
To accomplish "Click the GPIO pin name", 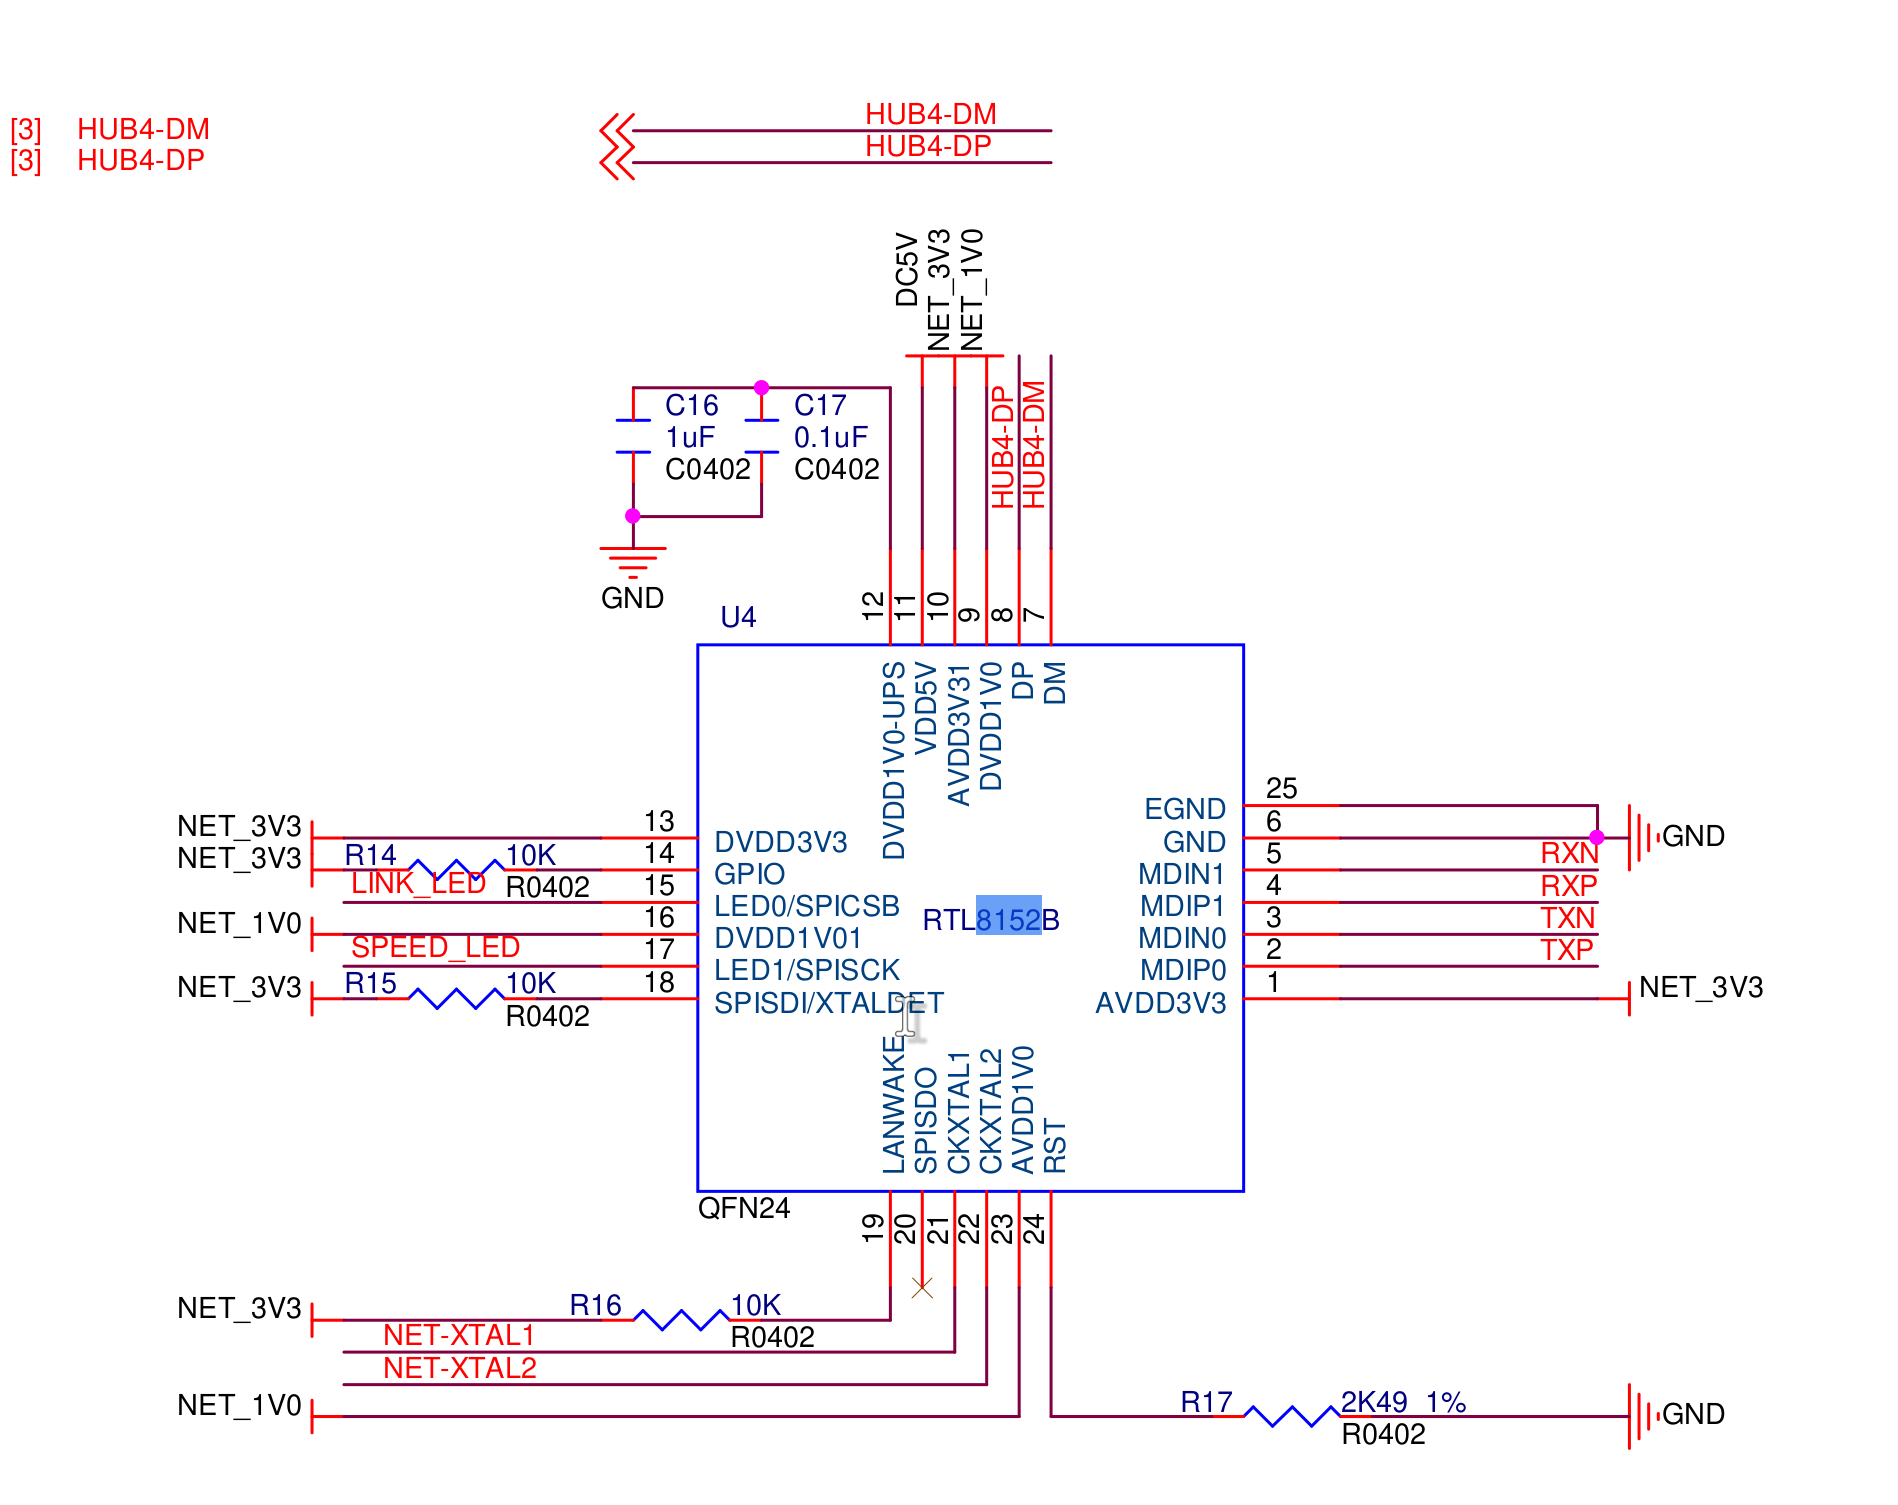I will pos(749,874).
